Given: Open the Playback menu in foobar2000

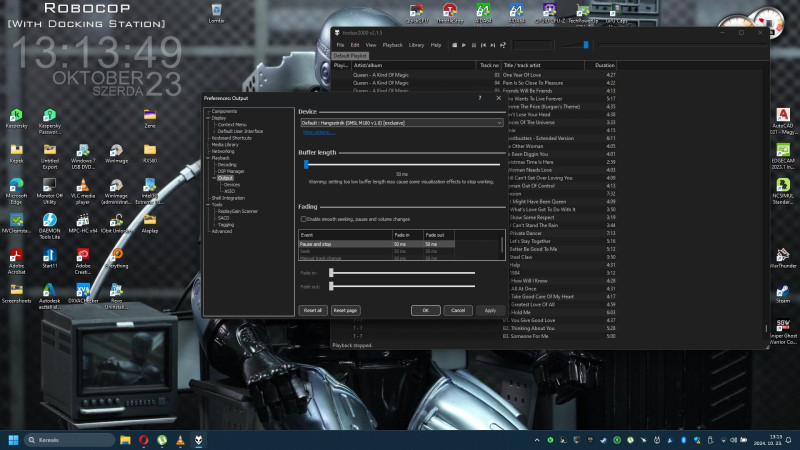Looking at the screenshot, I should pyautogui.click(x=393, y=45).
